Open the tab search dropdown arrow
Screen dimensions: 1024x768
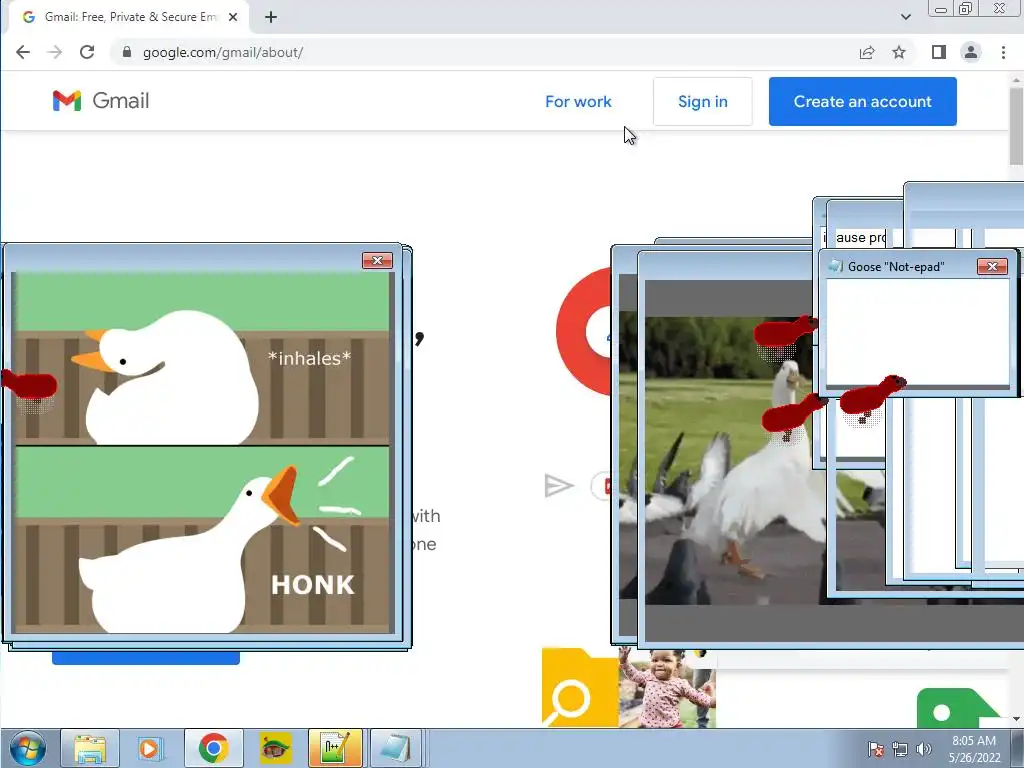coord(906,17)
